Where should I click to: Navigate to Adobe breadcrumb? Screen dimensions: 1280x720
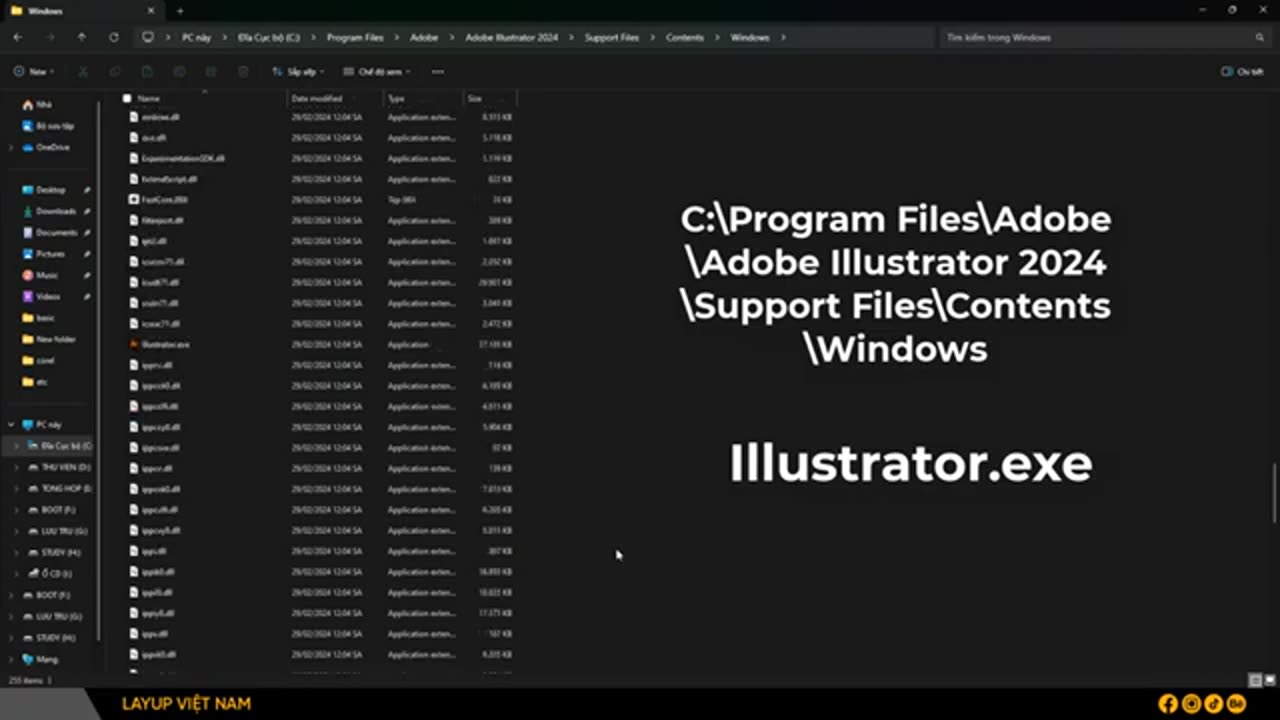point(424,37)
